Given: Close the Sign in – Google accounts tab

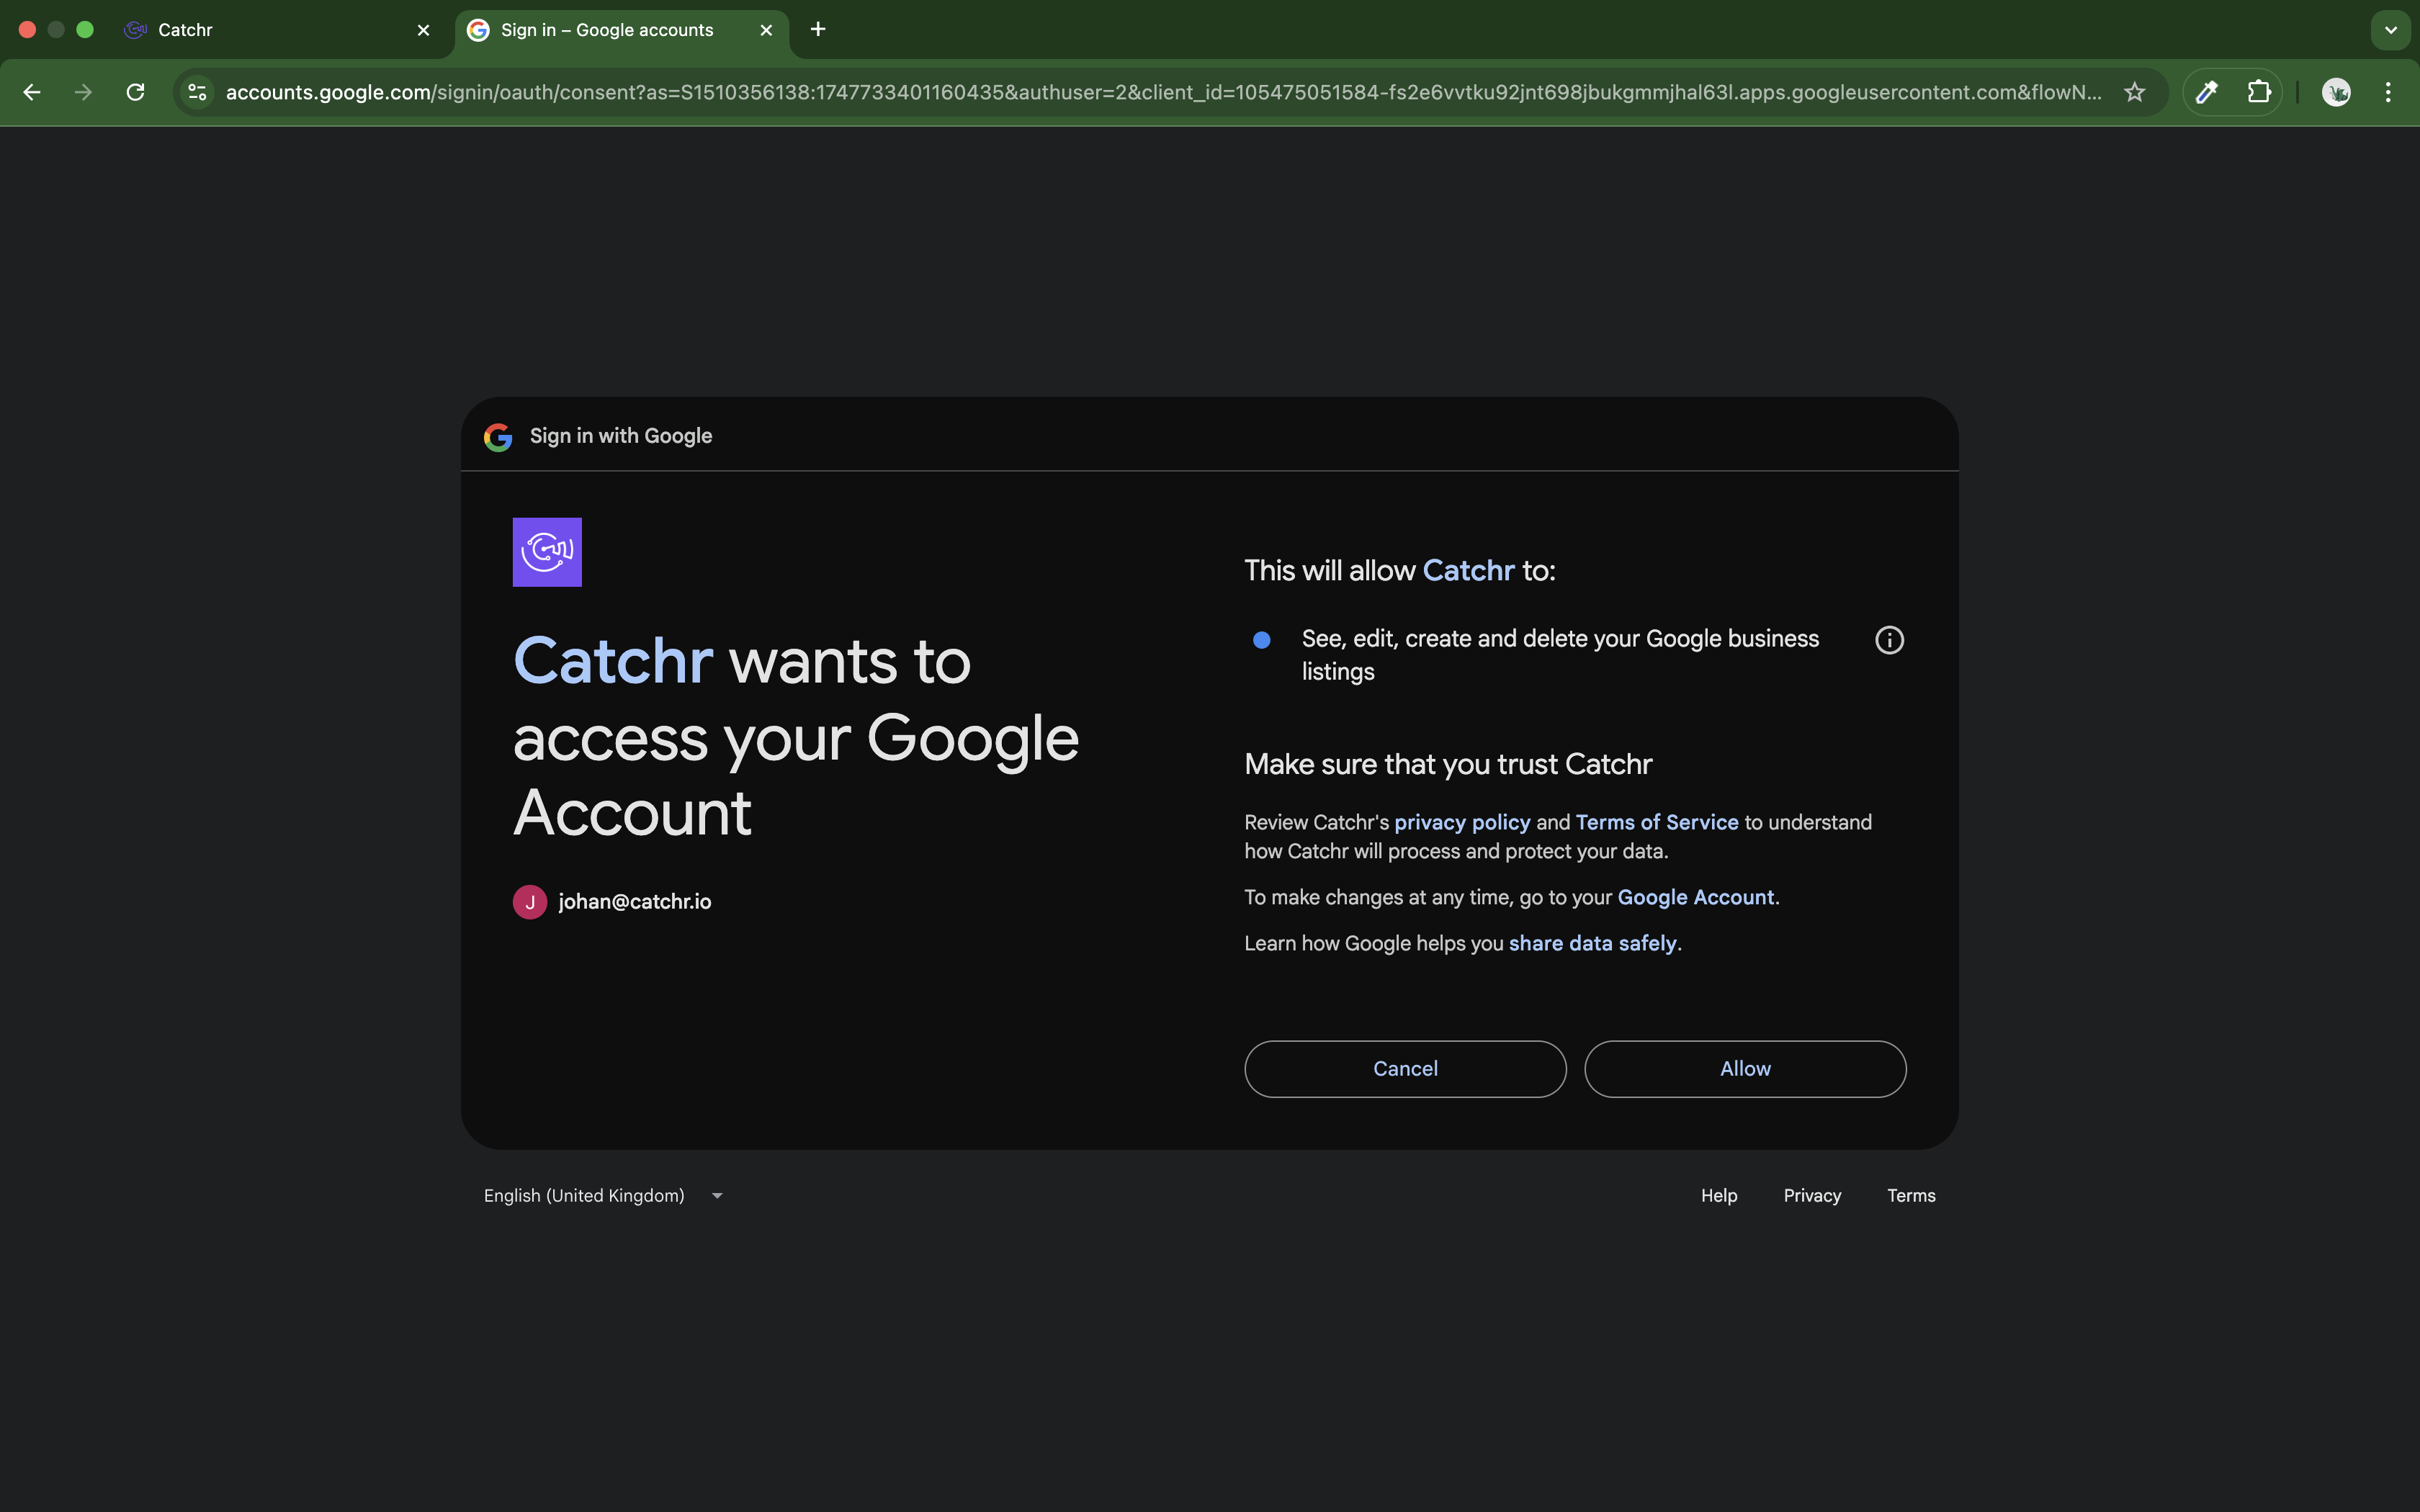Looking at the screenshot, I should click(766, 30).
